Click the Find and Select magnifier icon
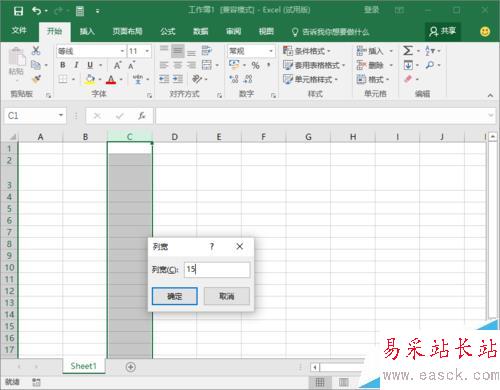Image resolution: width=500 pixels, height=390 pixels. [x=430, y=65]
